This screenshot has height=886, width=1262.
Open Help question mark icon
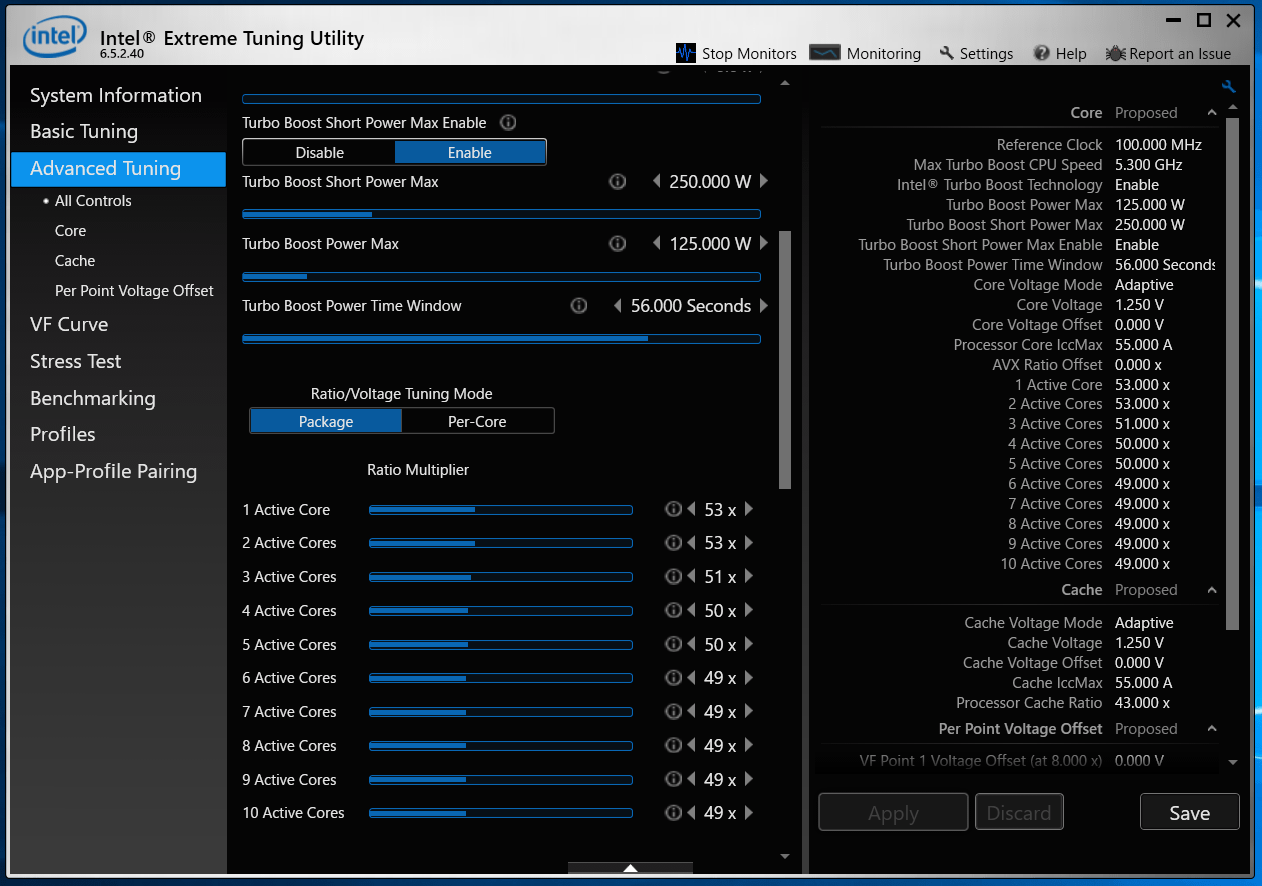point(1042,53)
